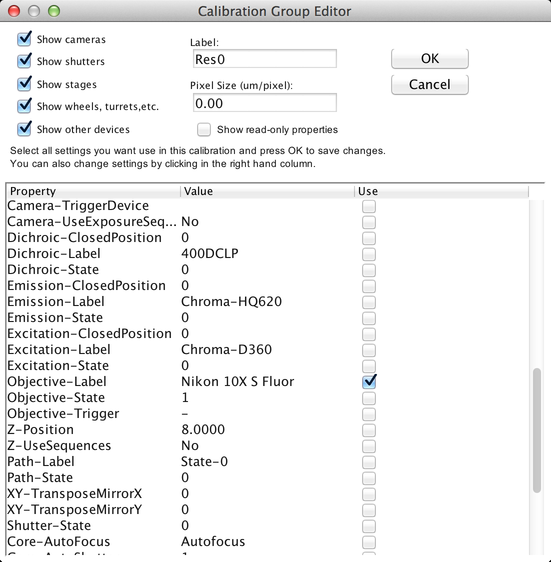This screenshot has width=551, height=562.
Task: Click the State-0 value for Path-Label
Action: click(x=267, y=462)
